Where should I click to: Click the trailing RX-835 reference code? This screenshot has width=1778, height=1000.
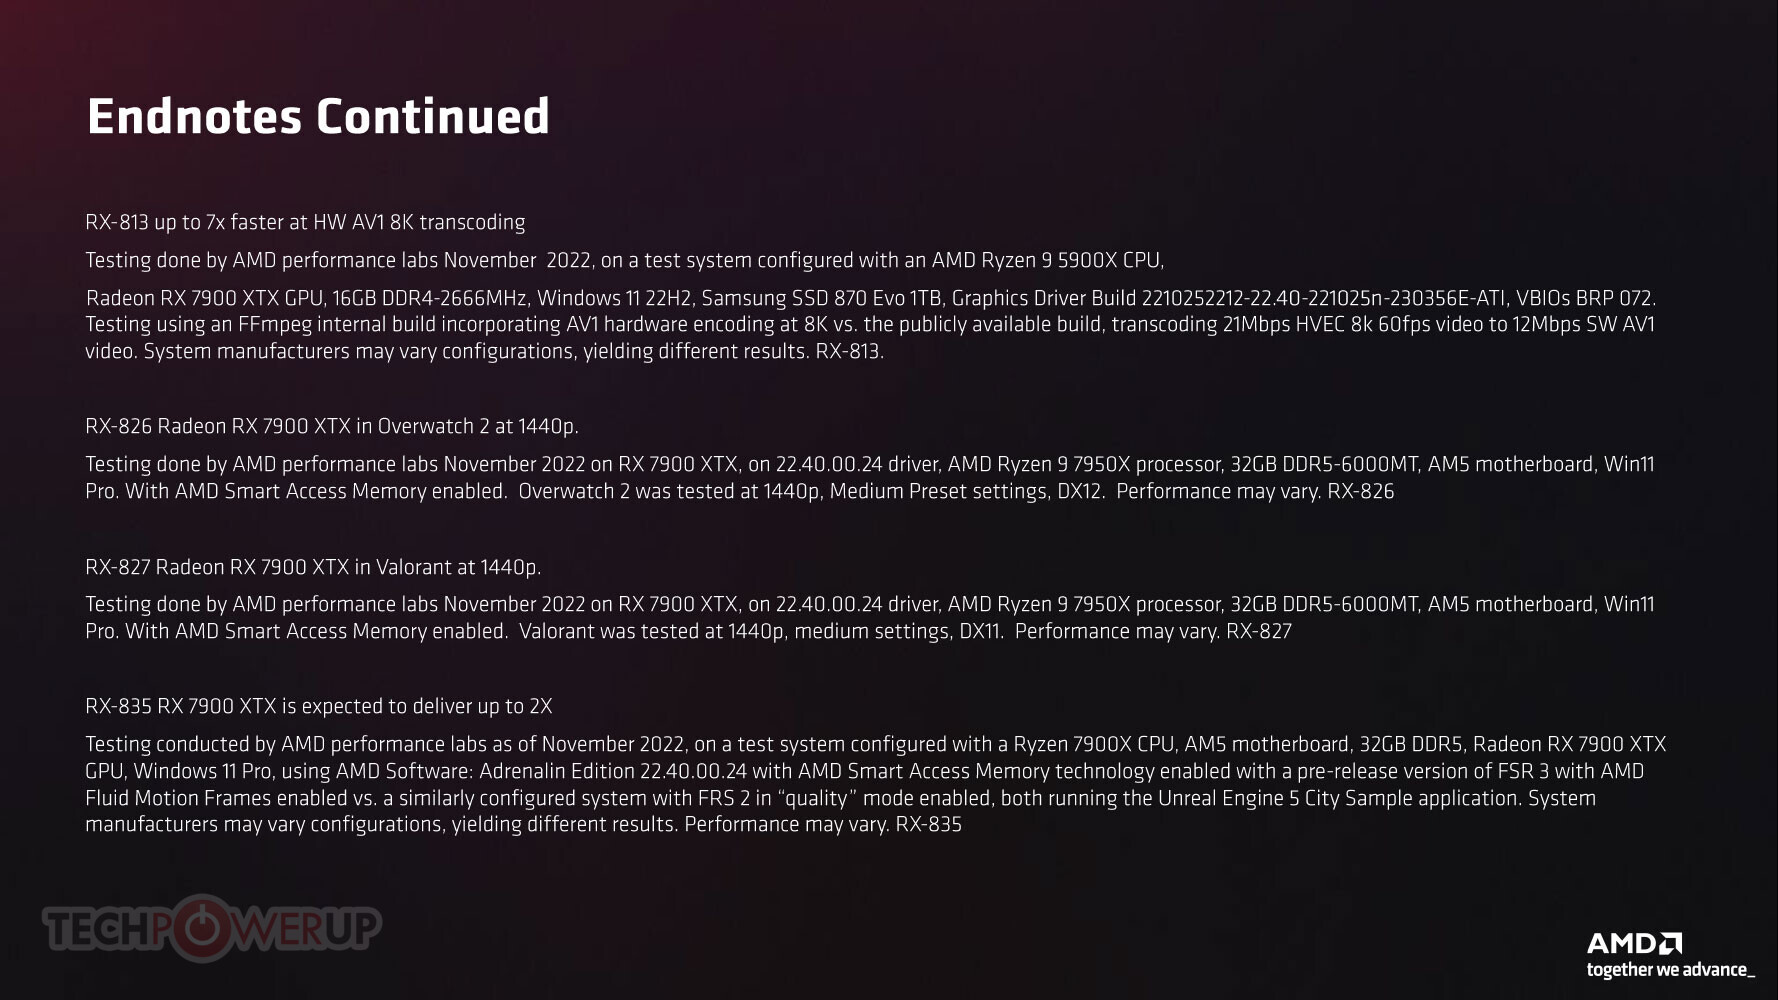928,825
